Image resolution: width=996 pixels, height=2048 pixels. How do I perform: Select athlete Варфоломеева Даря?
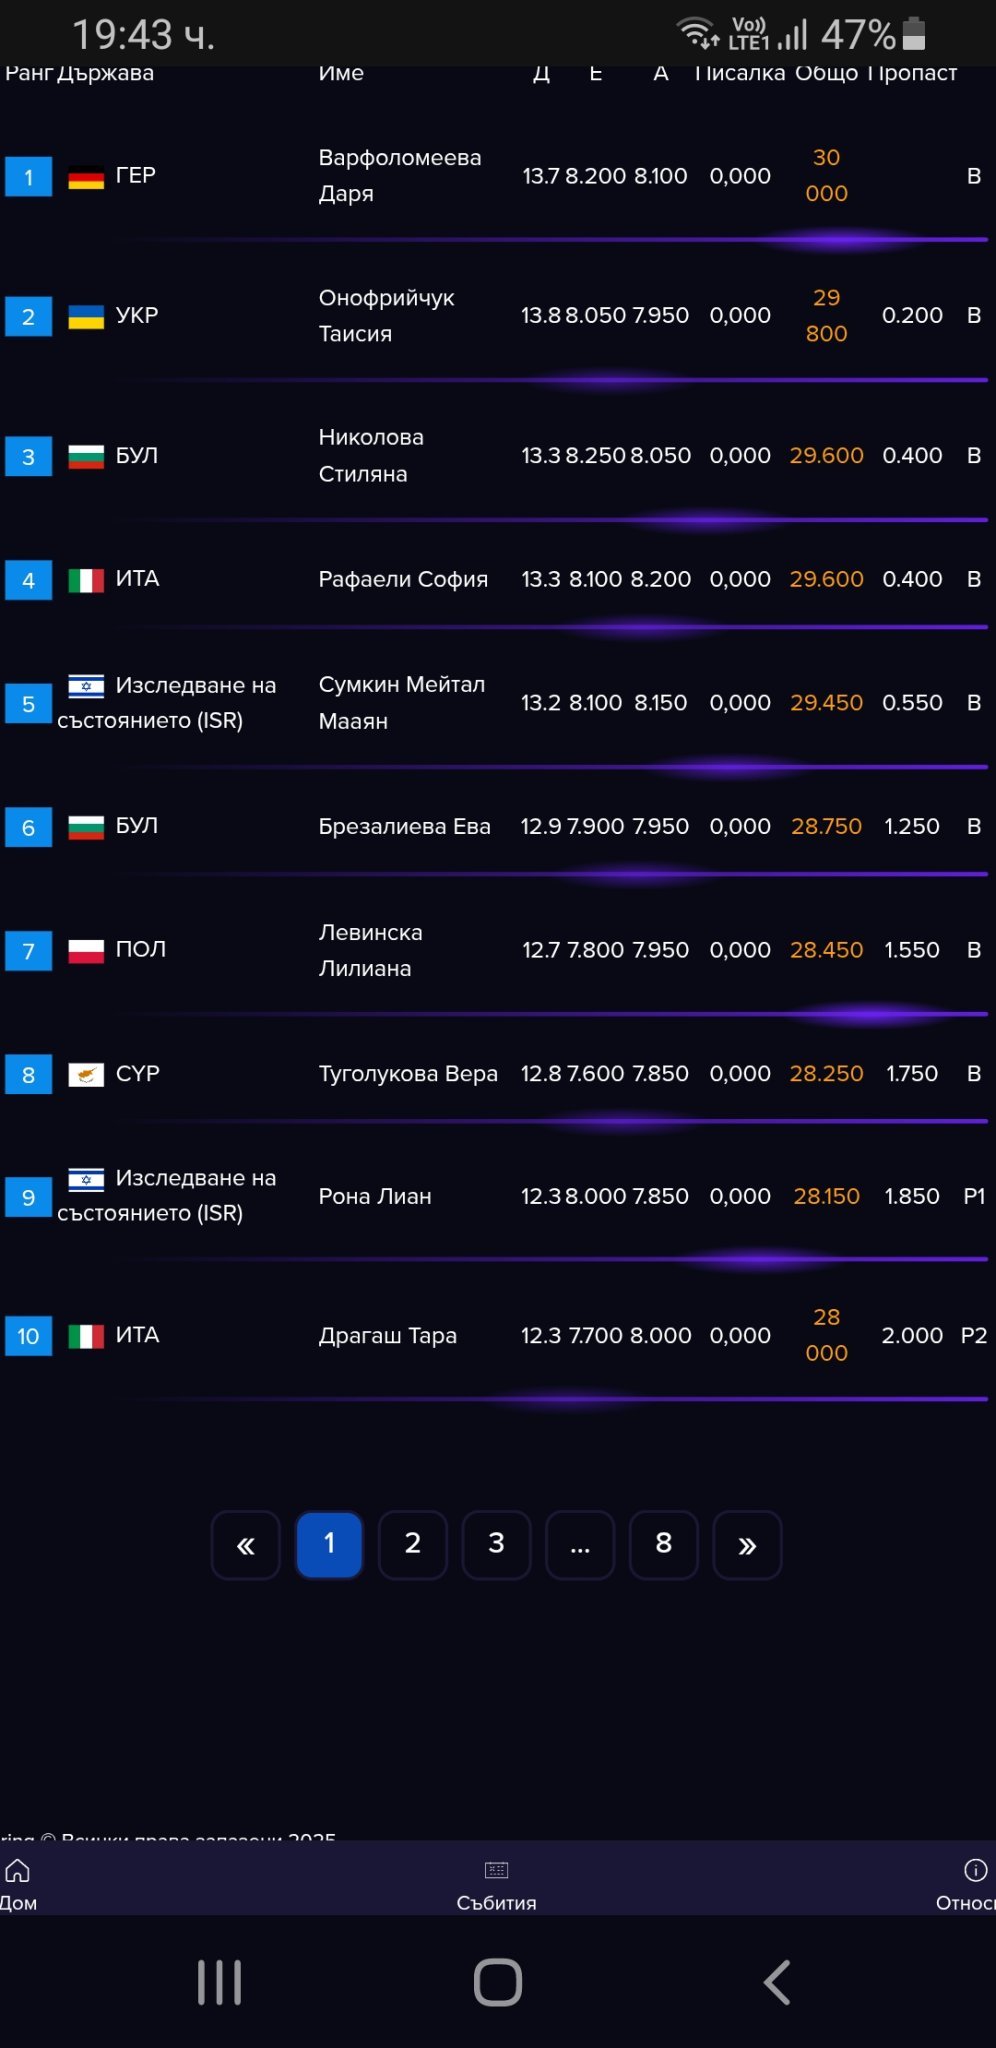[399, 176]
